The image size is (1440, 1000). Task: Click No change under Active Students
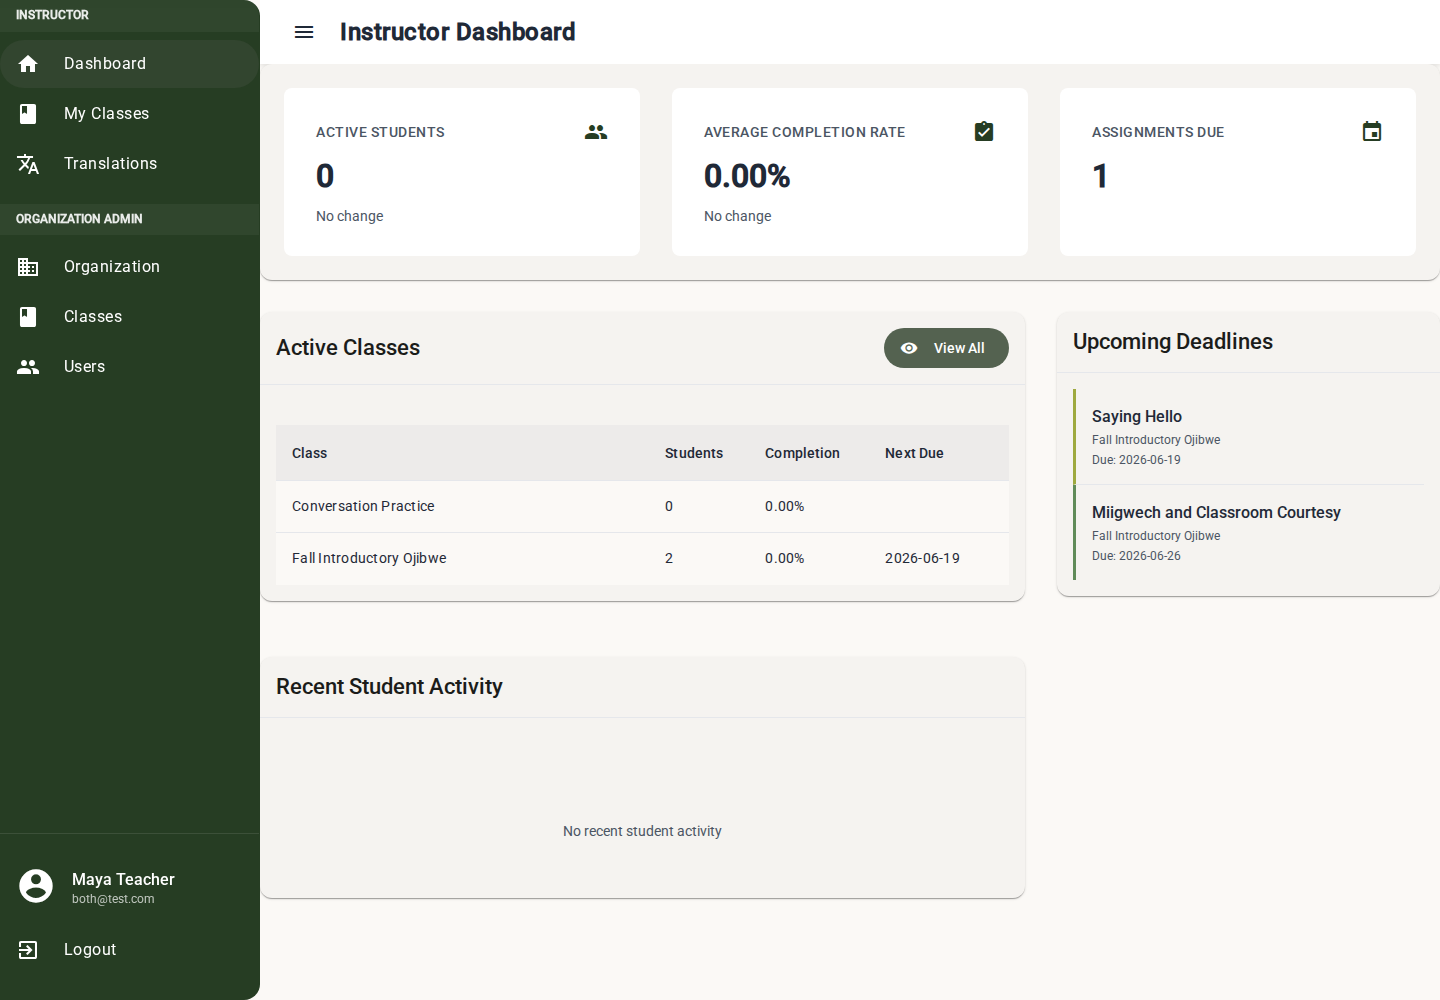pos(349,216)
